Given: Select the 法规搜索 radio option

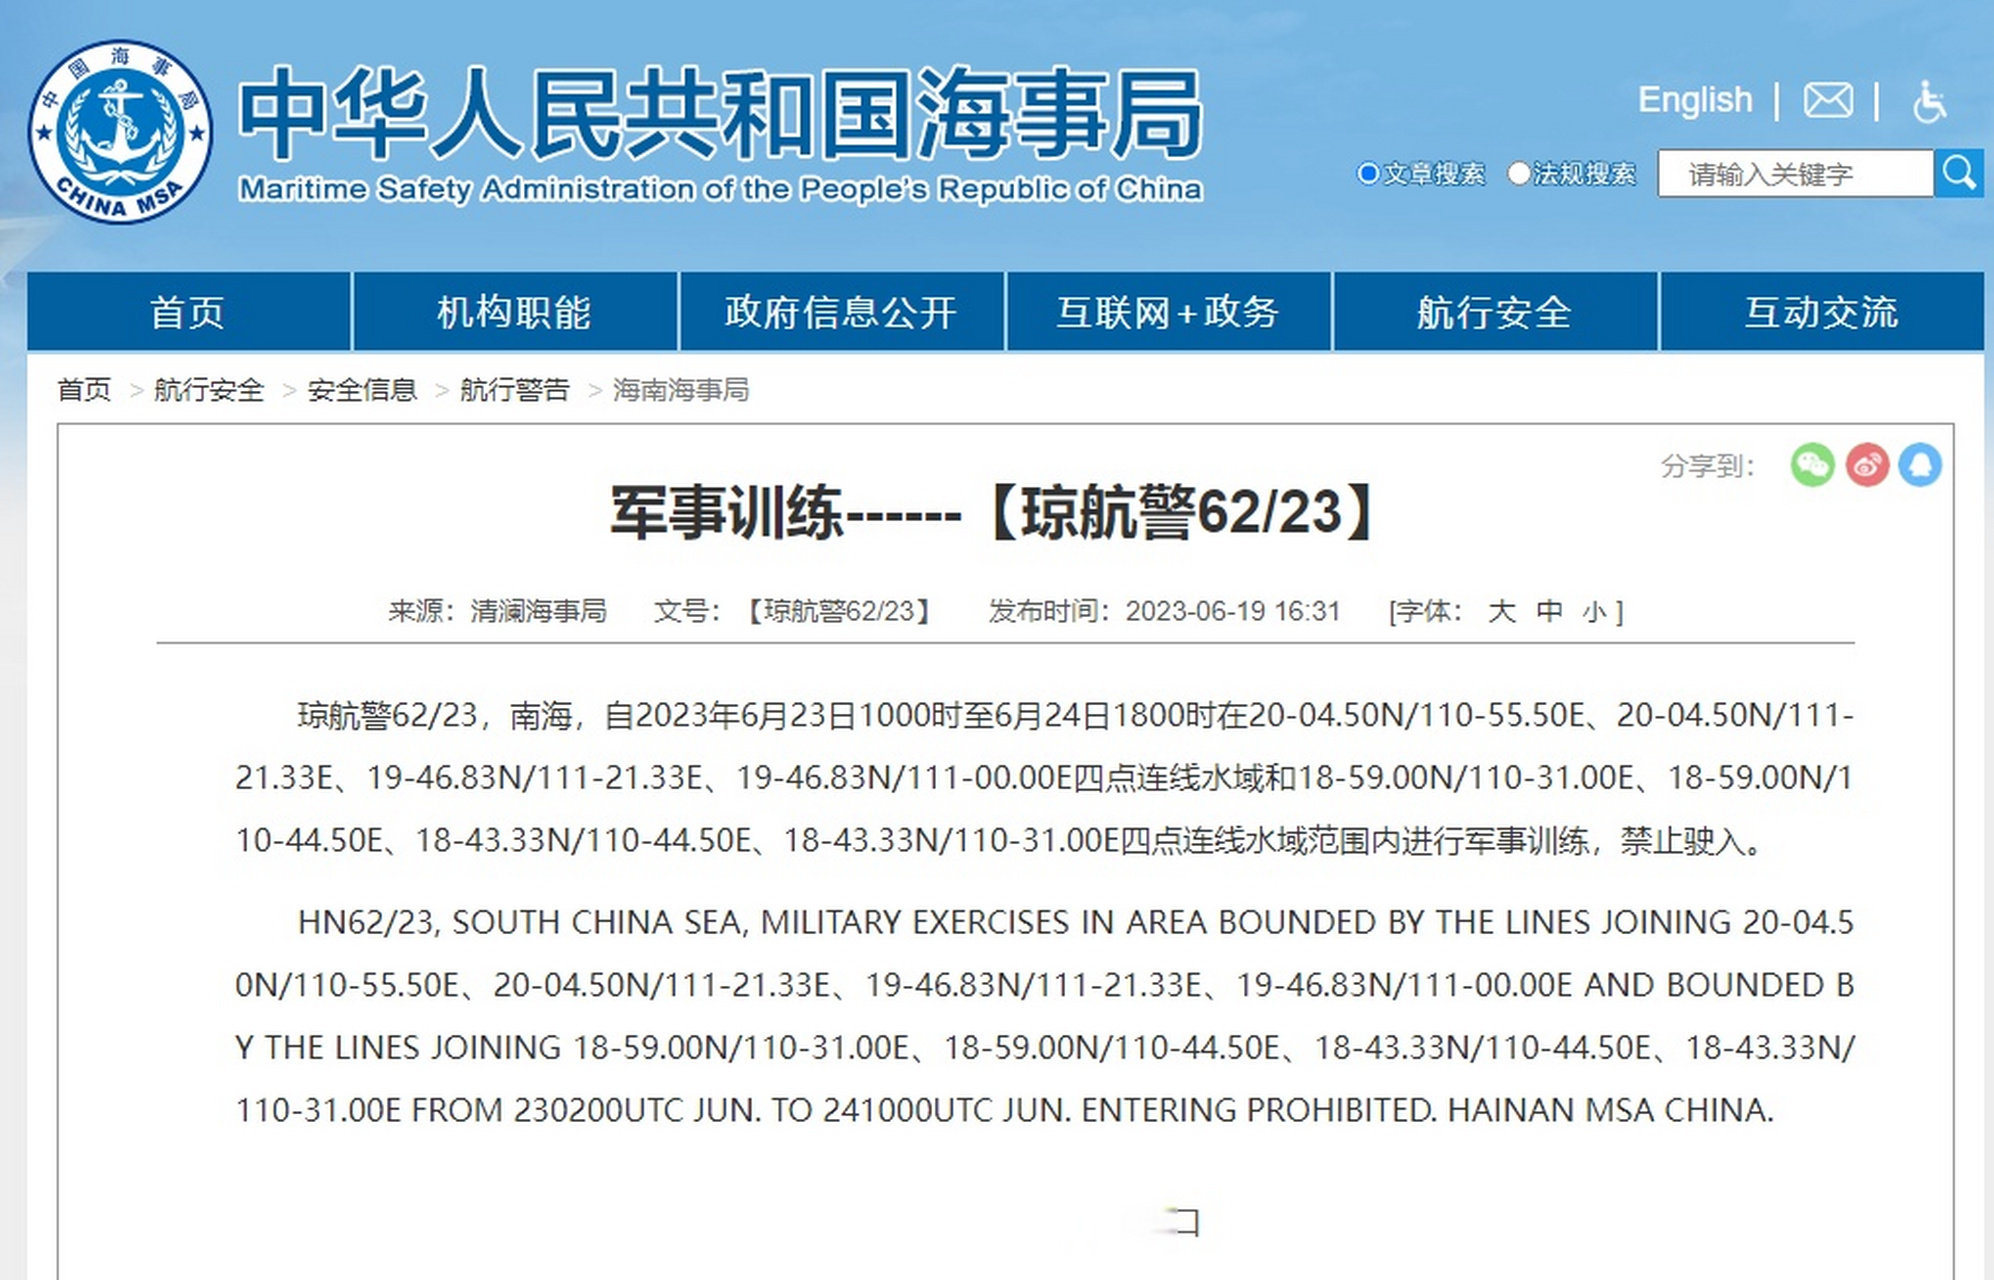Looking at the screenshot, I should (x=1518, y=174).
